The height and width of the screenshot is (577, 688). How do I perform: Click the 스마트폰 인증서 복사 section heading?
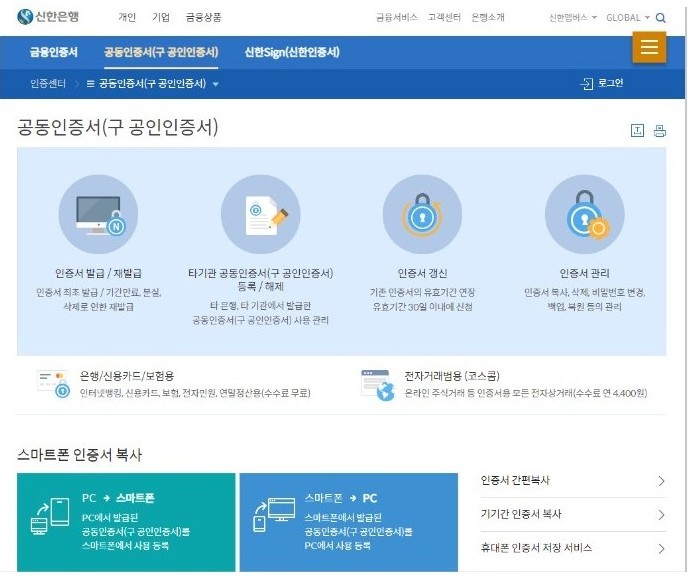click(x=79, y=455)
